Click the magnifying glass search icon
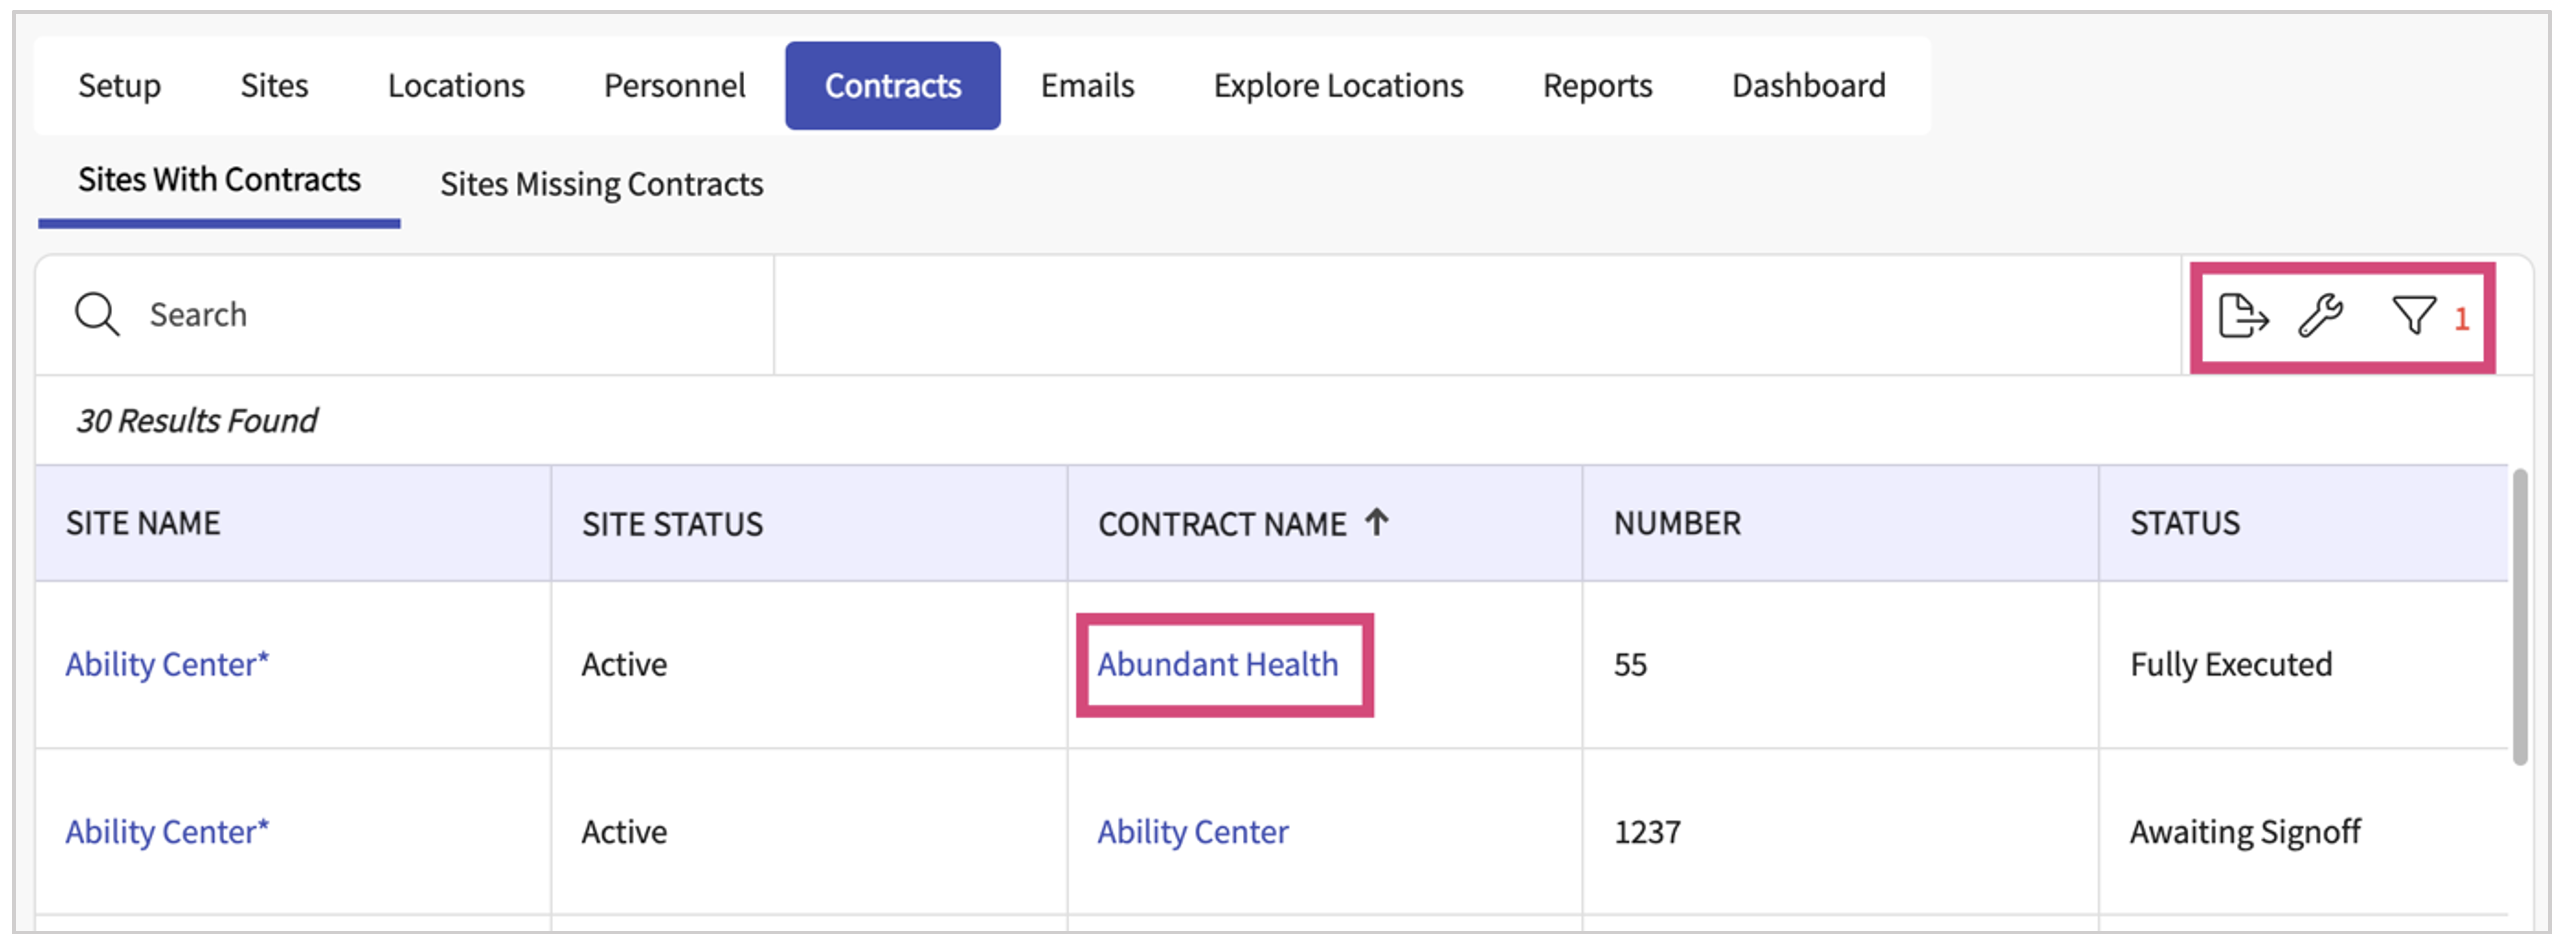Image resolution: width=2566 pixels, height=950 pixels. [x=97, y=315]
